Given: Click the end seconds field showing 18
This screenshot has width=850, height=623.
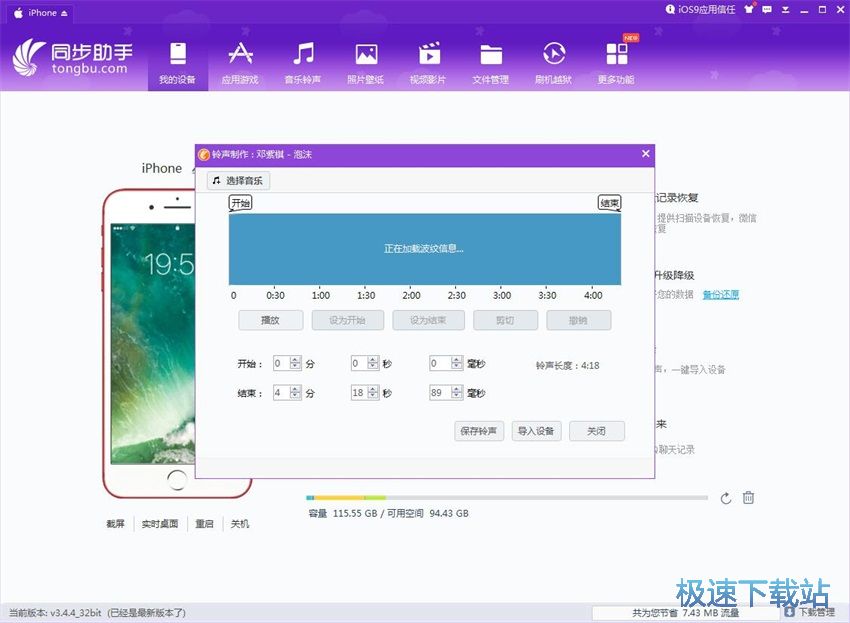Looking at the screenshot, I should coord(359,393).
